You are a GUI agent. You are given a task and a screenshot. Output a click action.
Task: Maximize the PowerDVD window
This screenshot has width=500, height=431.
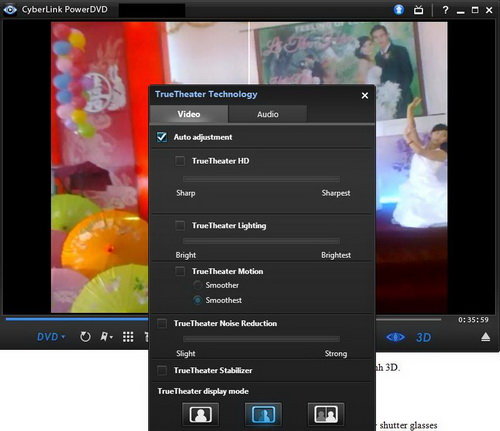[x=475, y=10]
